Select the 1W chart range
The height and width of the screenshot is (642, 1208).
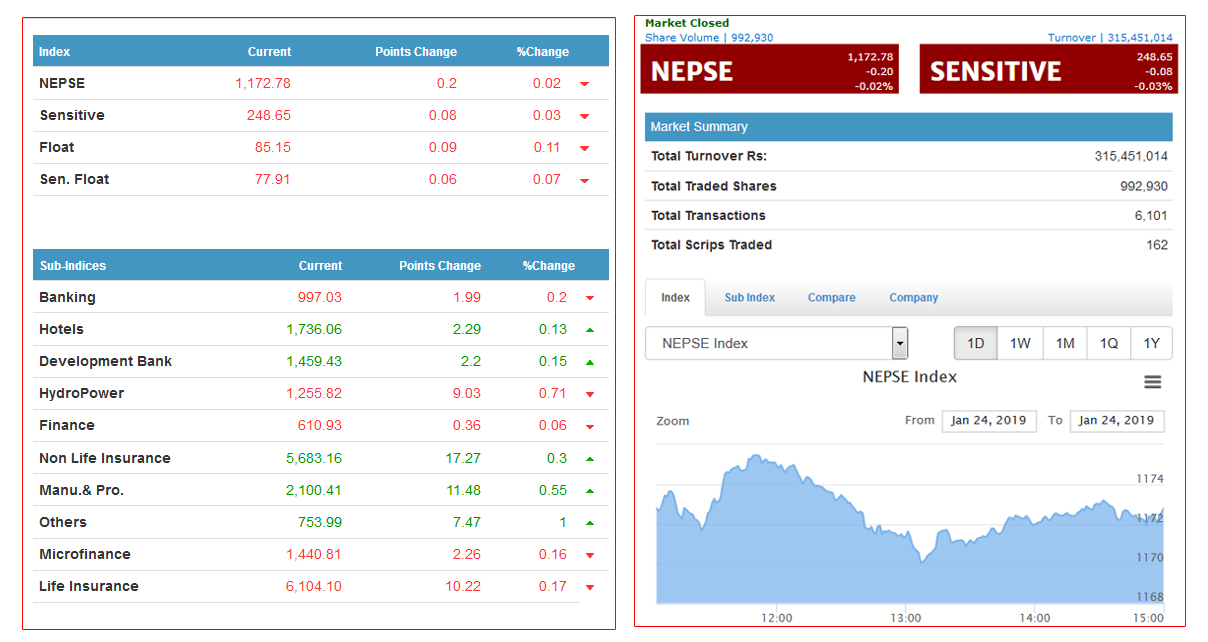click(1020, 343)
